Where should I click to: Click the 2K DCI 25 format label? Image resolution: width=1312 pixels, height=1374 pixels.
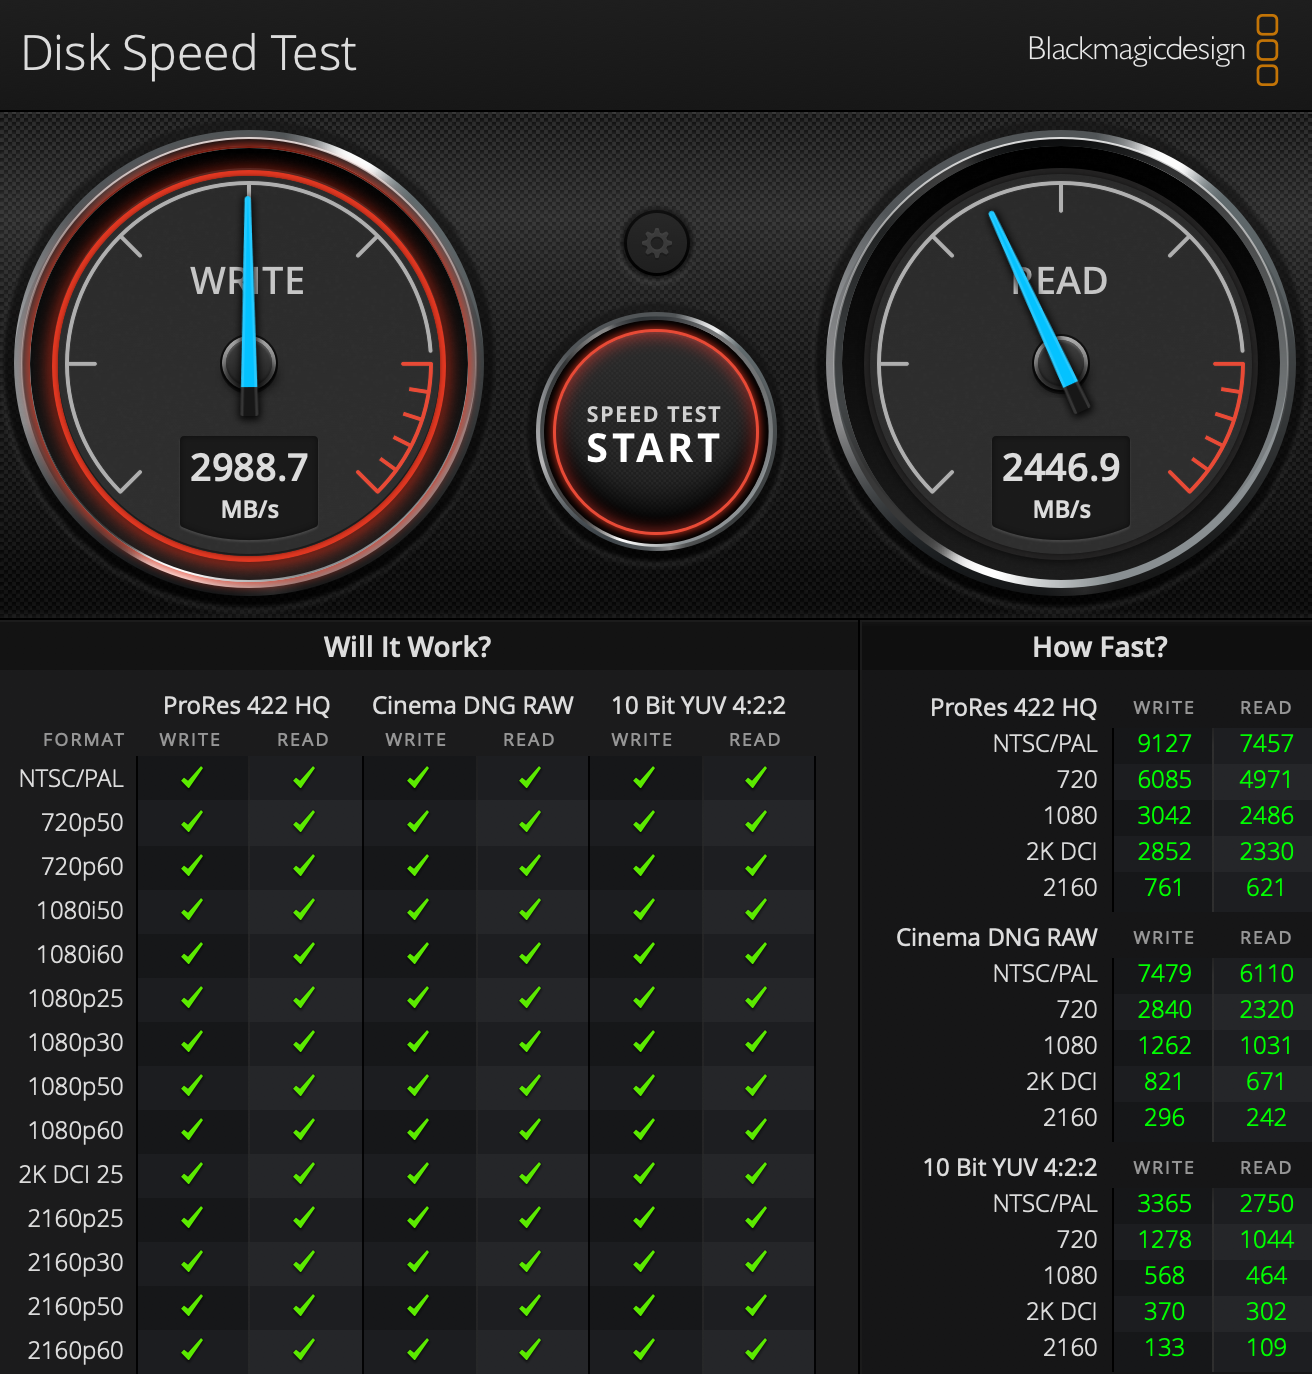click(x=71, y=1174)
